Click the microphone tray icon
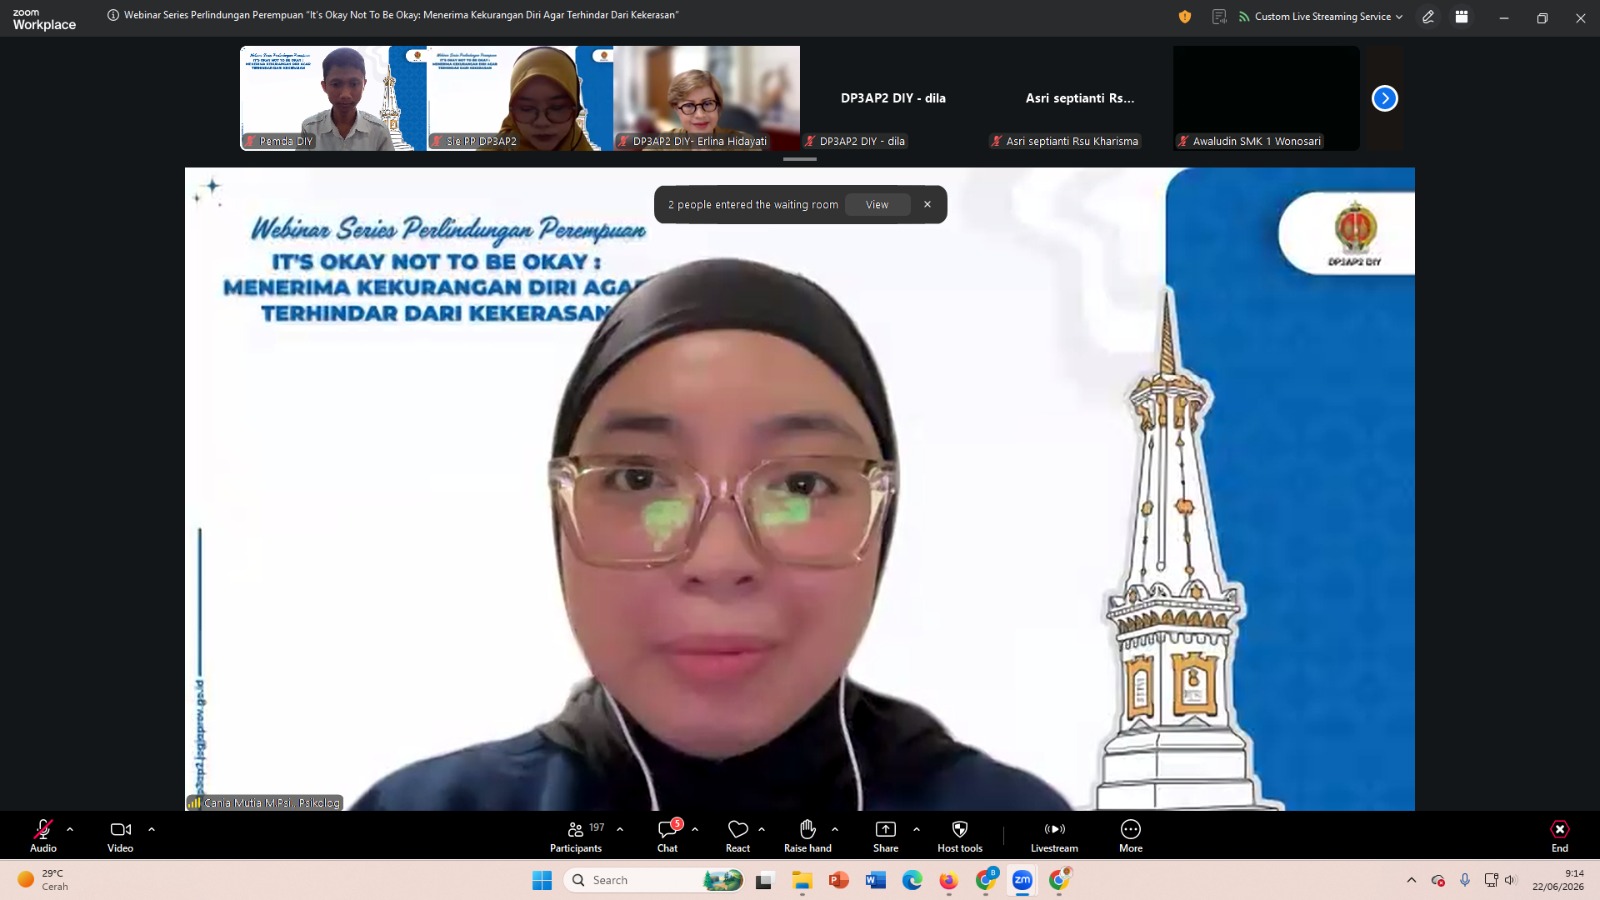This screenshot has width=1600, height=900. click(1465, 880)
